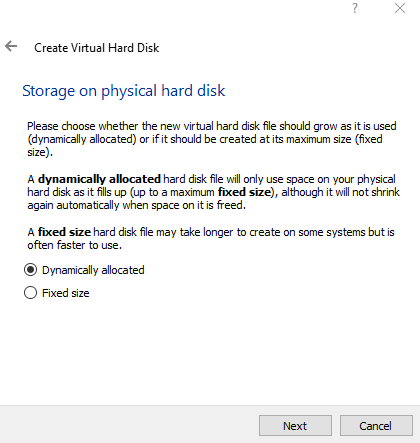
Task: Click bold "fixed size" before "although it will"
Action: point(244,192)
